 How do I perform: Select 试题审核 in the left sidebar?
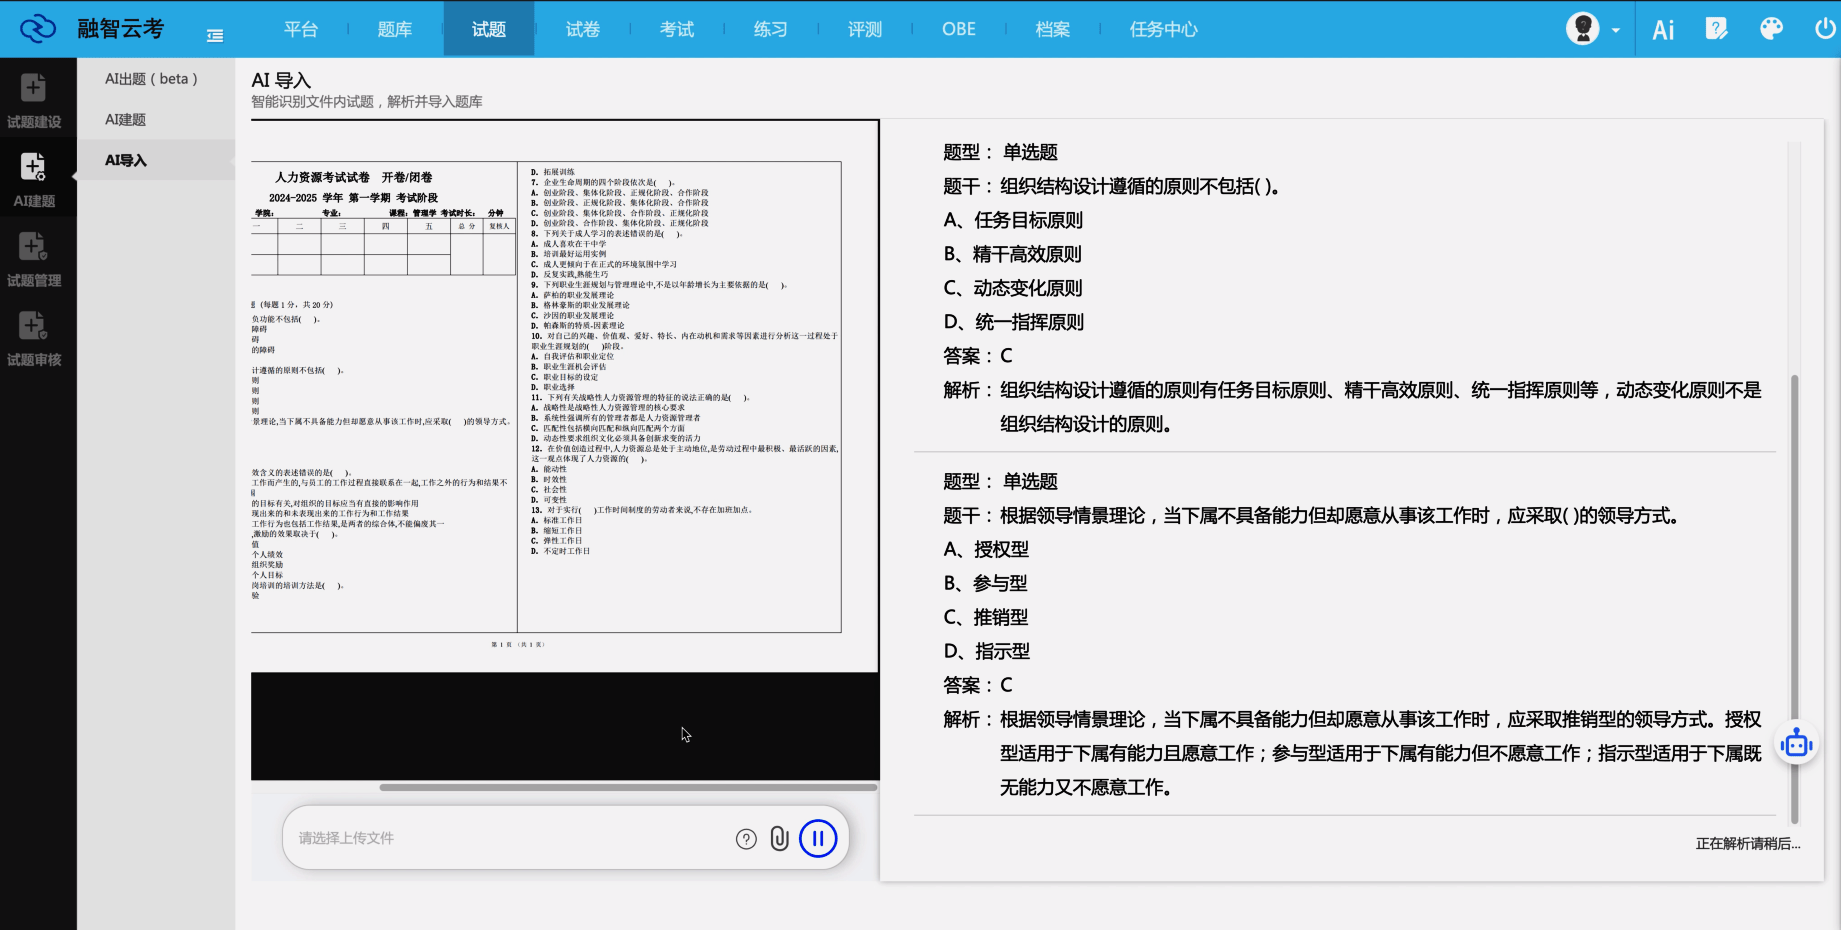36,339
